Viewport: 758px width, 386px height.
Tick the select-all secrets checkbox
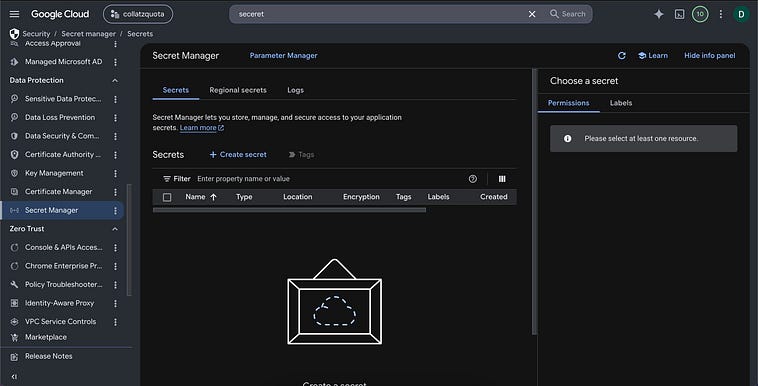[x=167, y=197]
